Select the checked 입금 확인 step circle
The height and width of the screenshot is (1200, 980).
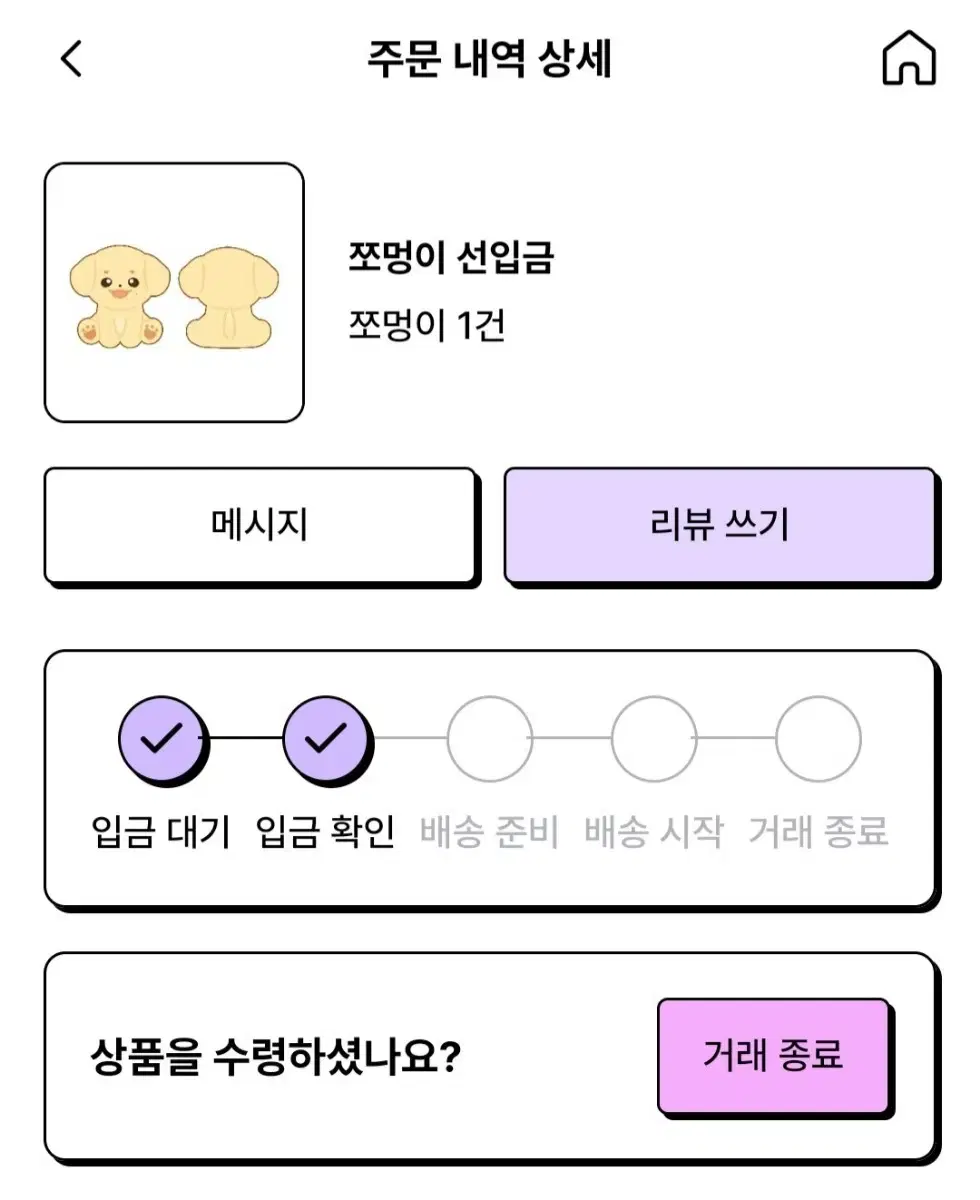(x=326, y=739)
